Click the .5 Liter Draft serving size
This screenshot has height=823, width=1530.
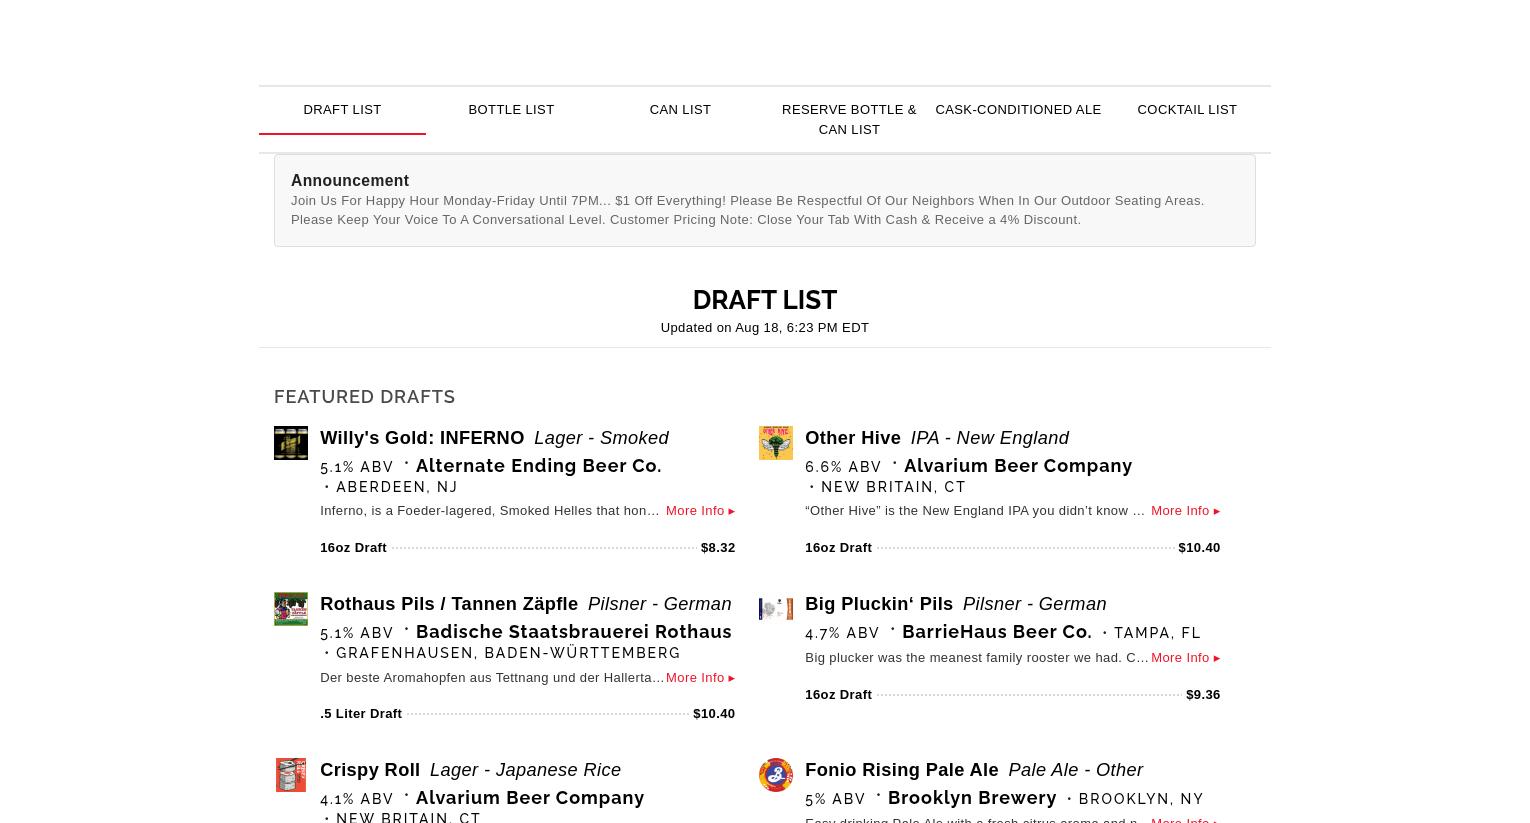click(x=361, y=714)
